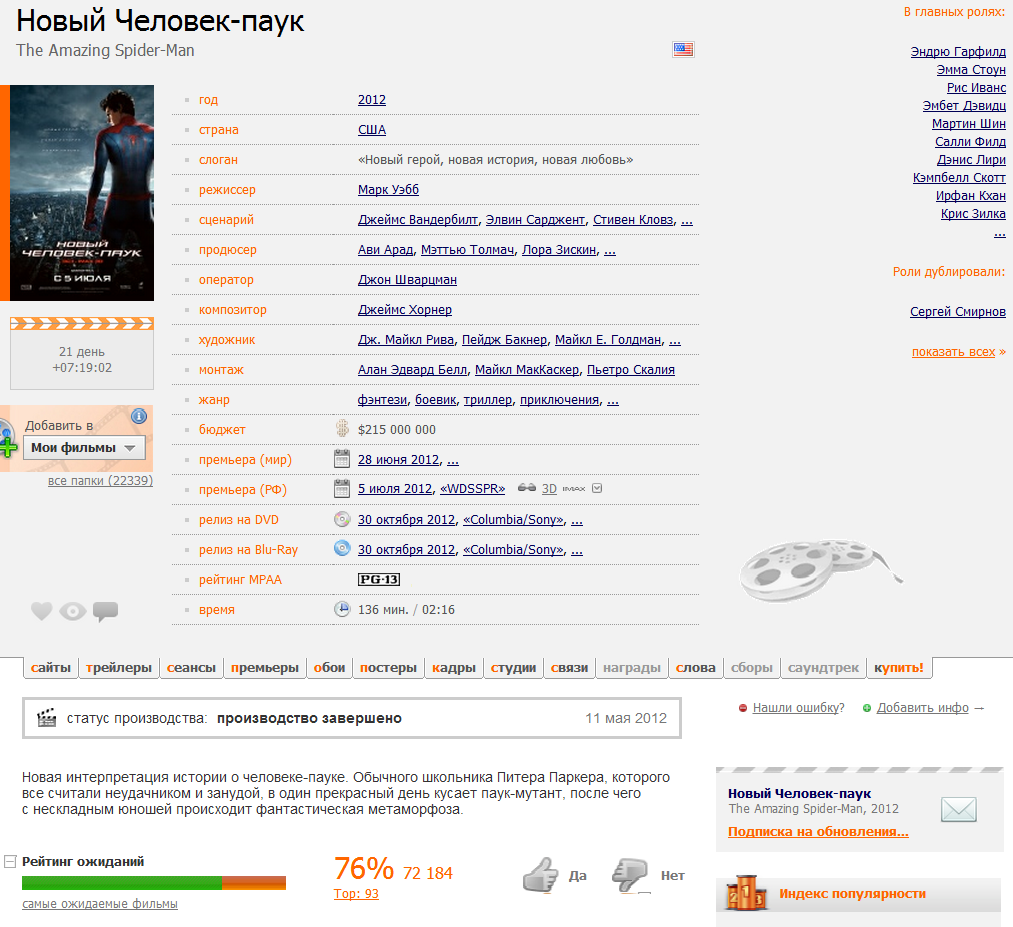Vote Да with thumbs up icon
This screenshot has width=1013, height=927.
[540, 875]
